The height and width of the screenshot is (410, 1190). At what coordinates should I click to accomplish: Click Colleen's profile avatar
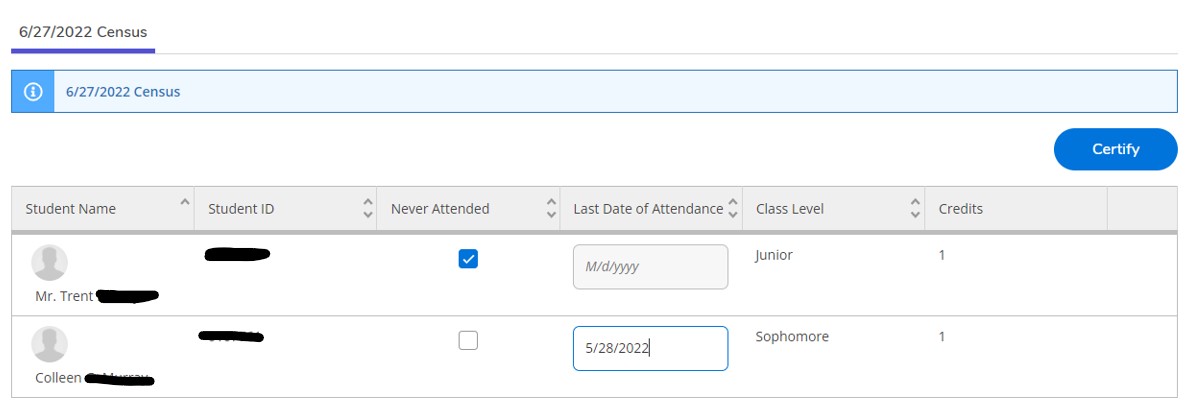[50, 344]
